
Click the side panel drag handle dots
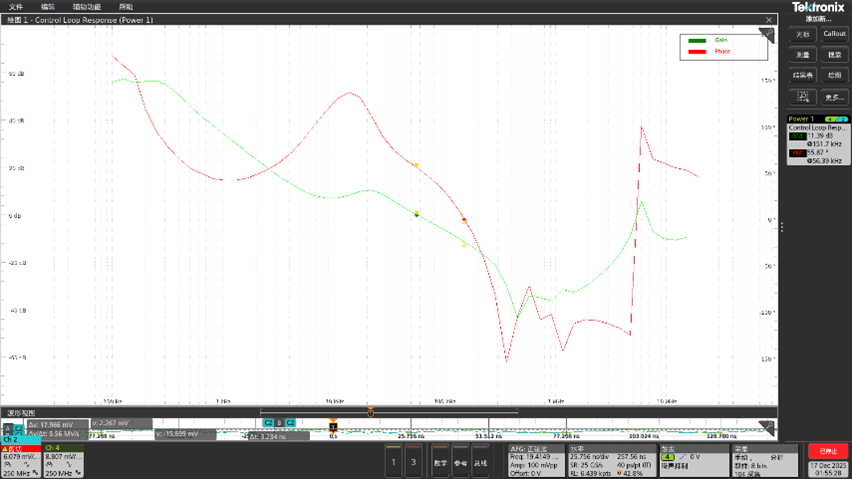tap(782, 227)
